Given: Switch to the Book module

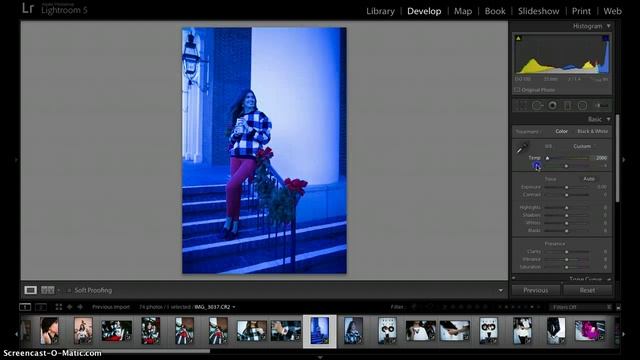Looking at the screenshot, I should coord(495,11).
